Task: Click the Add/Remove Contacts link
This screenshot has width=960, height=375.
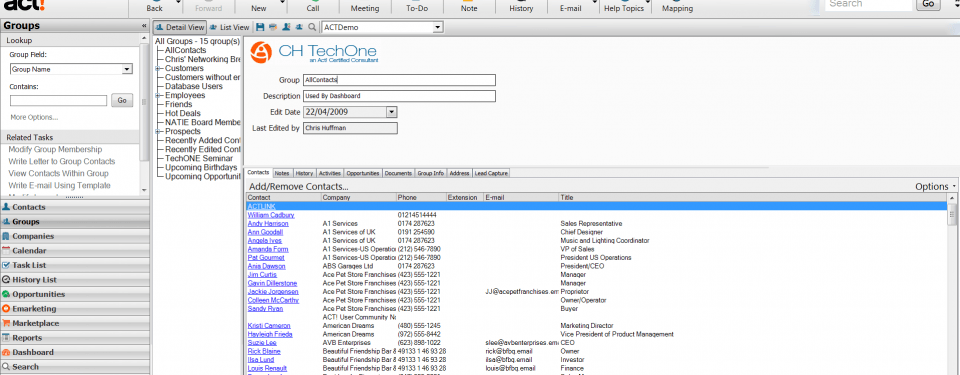Action: 299,186
